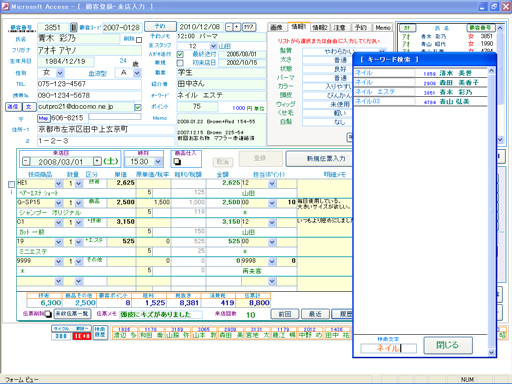Click the 文 button beside the email field
Viewport: 512px width, 384px height.
tap(29, 107)
